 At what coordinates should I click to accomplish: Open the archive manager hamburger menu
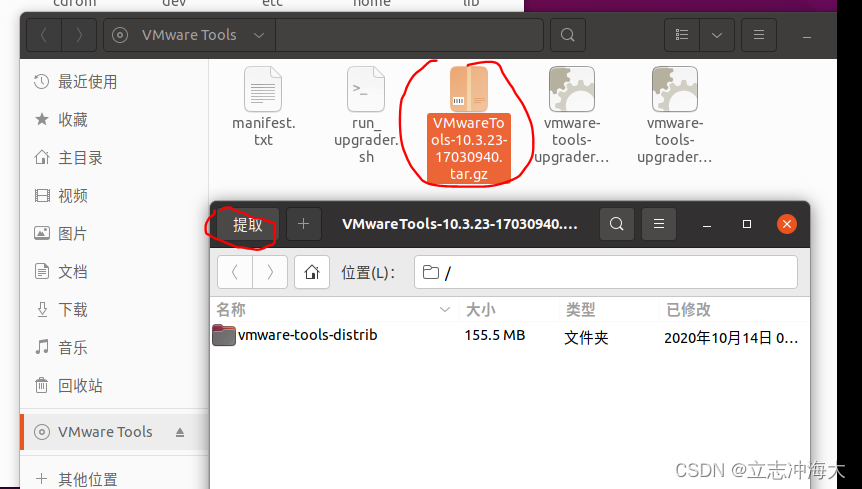[659, 224]
